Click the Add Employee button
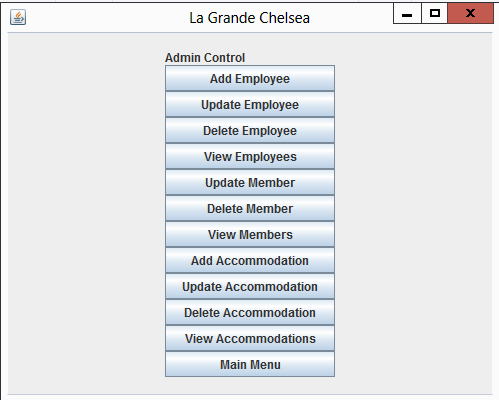 coord(250,78)
